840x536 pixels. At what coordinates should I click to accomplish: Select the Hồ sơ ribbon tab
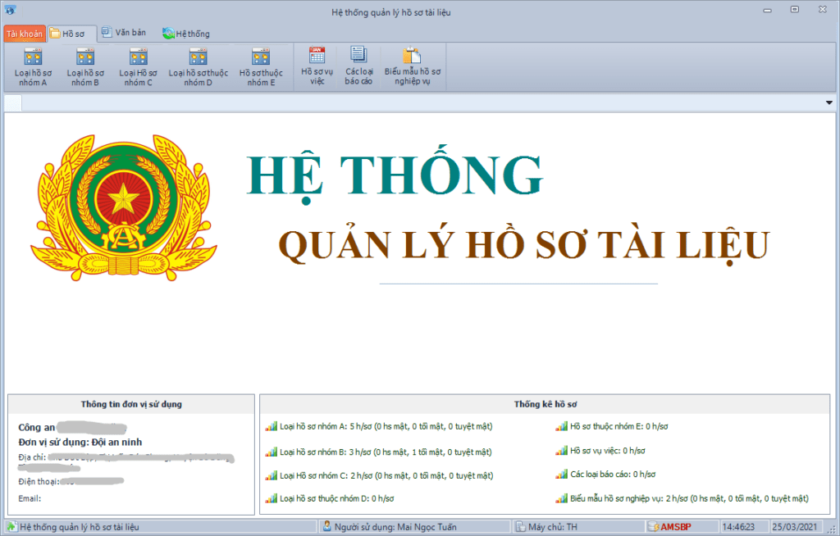pos(72,34)
